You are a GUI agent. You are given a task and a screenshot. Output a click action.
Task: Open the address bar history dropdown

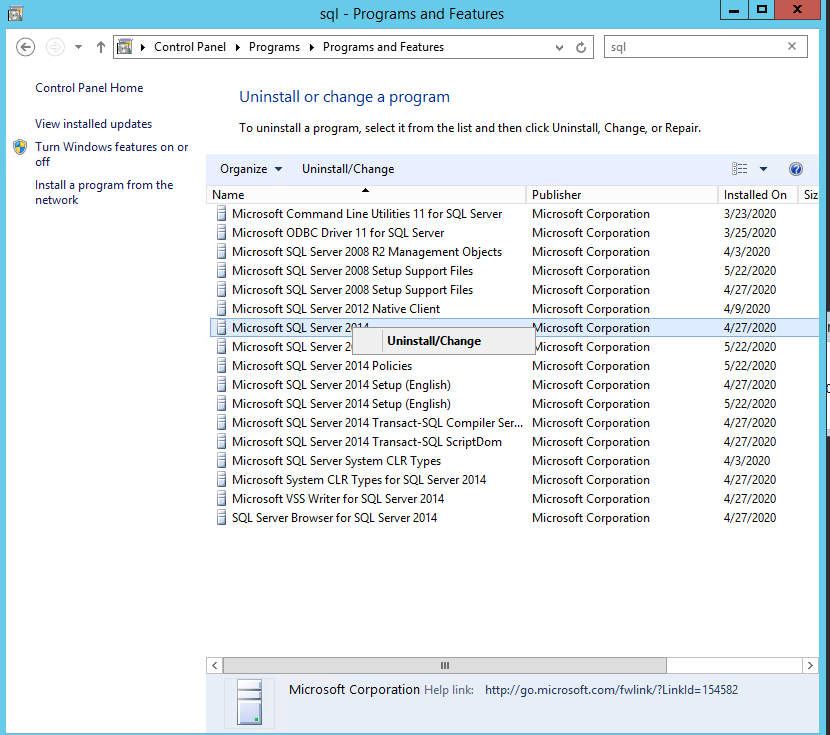click(x=560, y=47)
